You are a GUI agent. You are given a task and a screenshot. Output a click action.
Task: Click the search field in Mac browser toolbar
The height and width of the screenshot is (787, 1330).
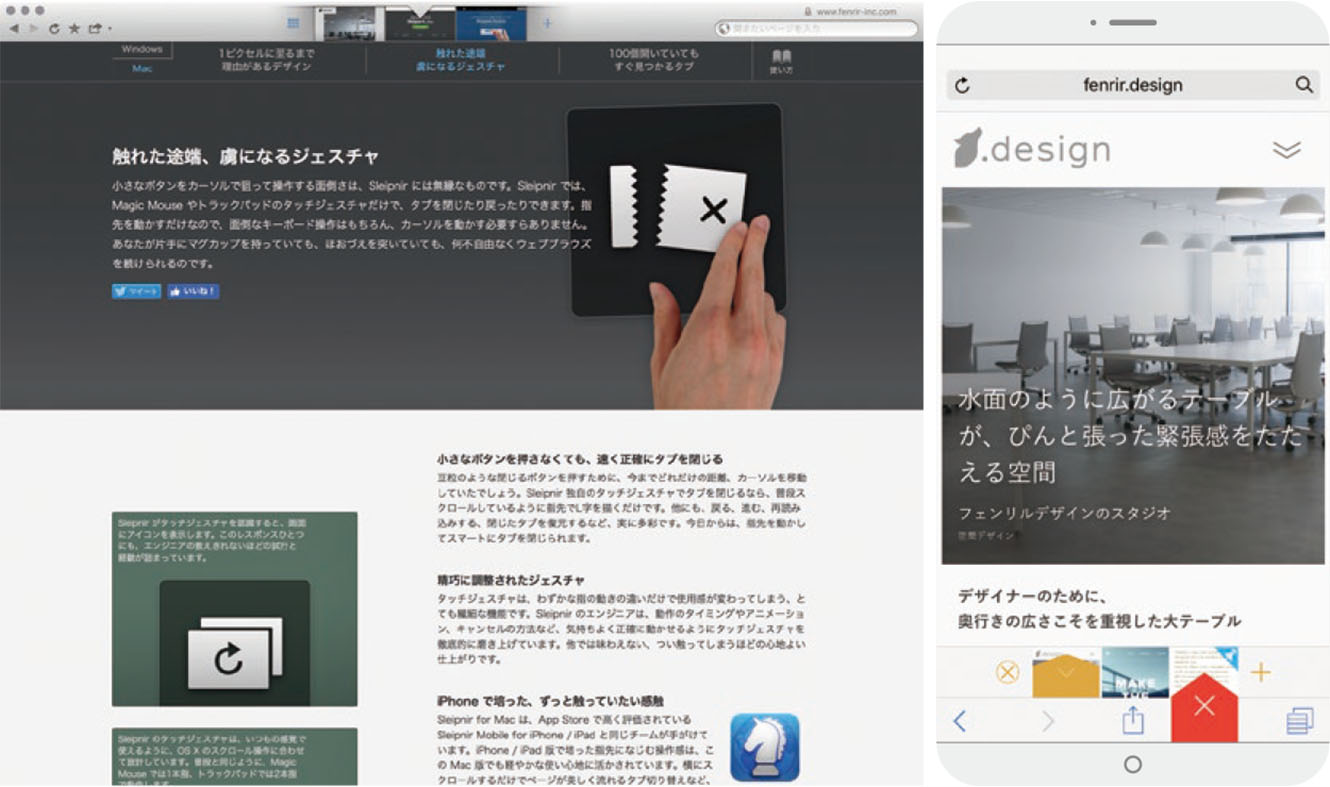click(x=817, y=29)
